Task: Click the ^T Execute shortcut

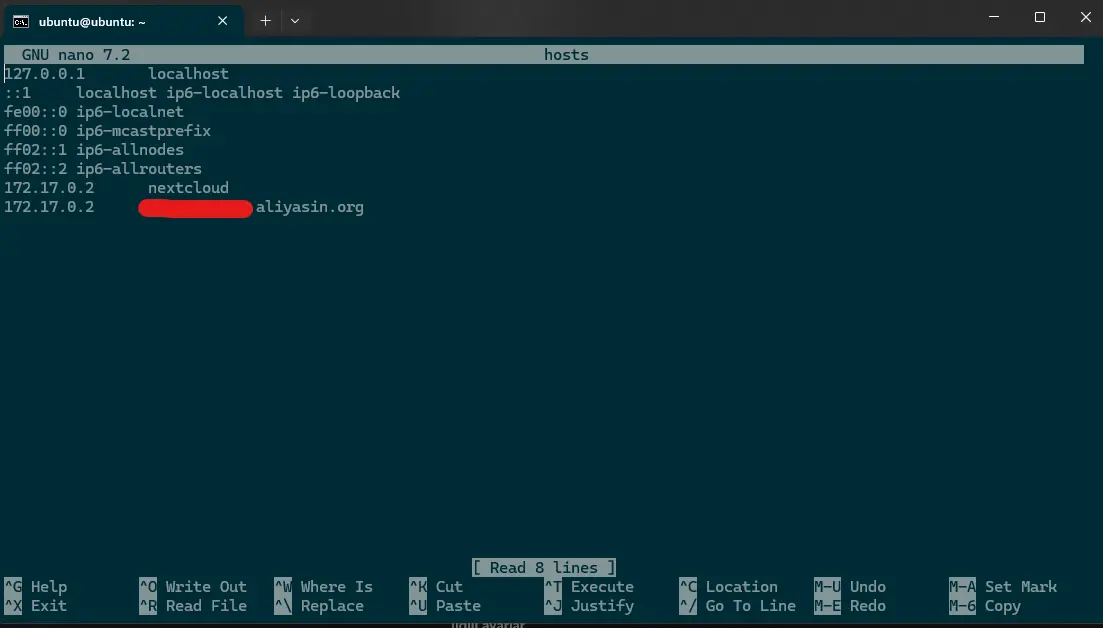Action: pos(589,587)
